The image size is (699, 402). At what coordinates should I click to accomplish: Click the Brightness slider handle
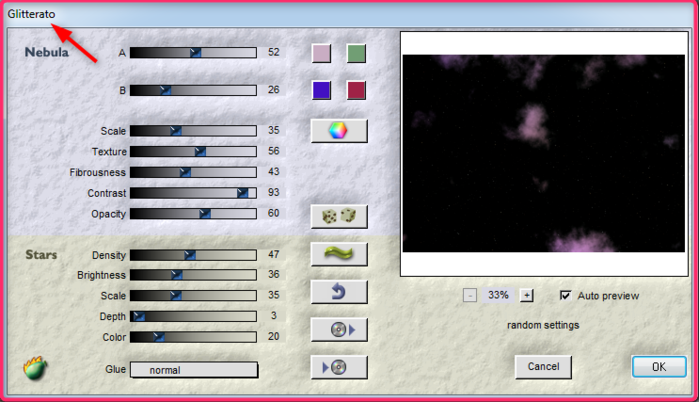click(x=177, y=275)
